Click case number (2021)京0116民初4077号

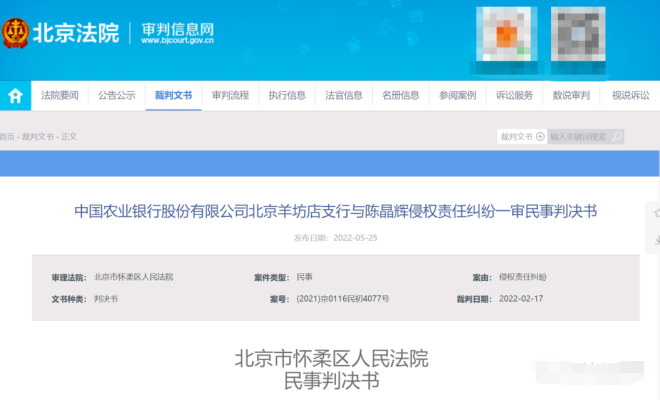coord(343,299)
